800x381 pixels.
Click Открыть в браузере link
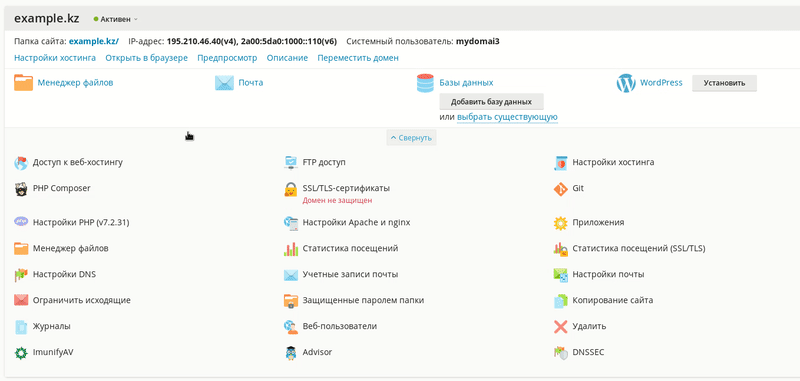click(x=146, y=58)
